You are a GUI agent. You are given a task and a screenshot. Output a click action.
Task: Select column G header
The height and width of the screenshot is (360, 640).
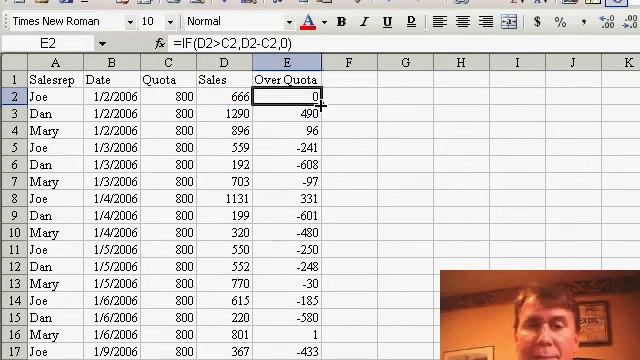click(405, 62)
